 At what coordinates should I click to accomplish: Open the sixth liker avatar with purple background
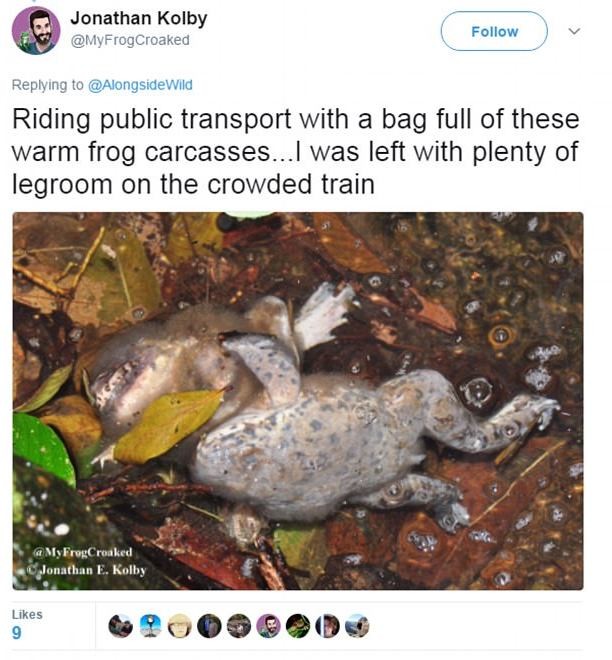point(268,626)
